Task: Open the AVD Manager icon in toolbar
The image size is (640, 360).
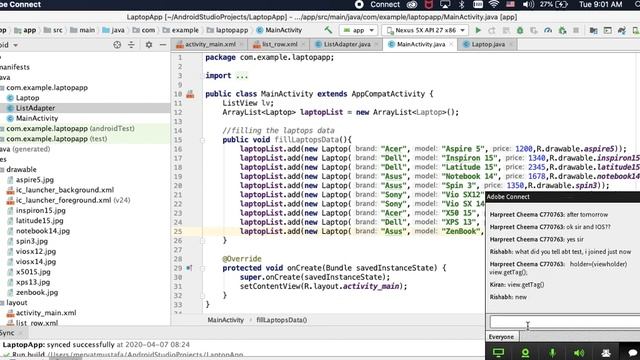Action: coord(636,30)
